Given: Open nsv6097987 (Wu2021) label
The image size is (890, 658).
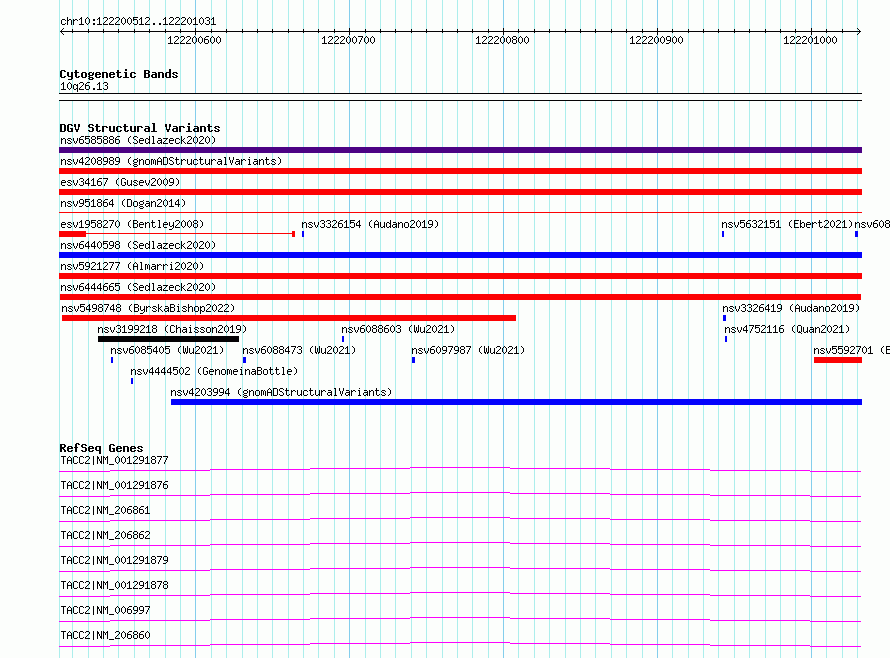Looking at the screenshot, I should (468, 350).
